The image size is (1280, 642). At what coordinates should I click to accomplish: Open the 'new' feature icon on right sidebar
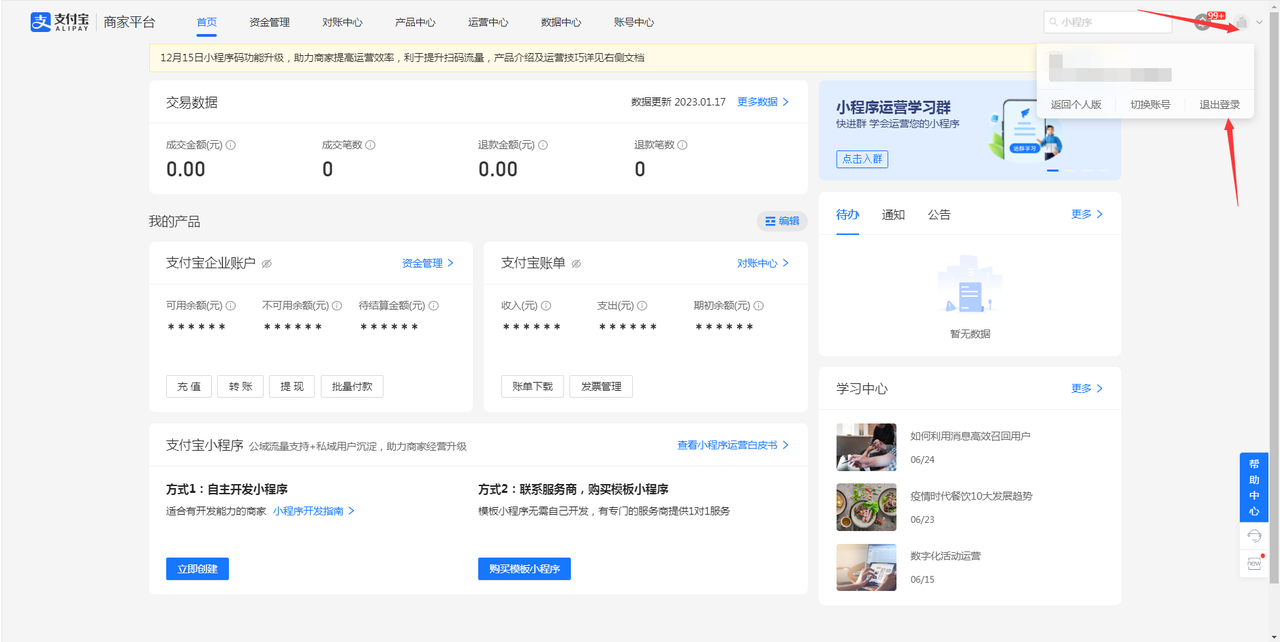pos(1254,563)
